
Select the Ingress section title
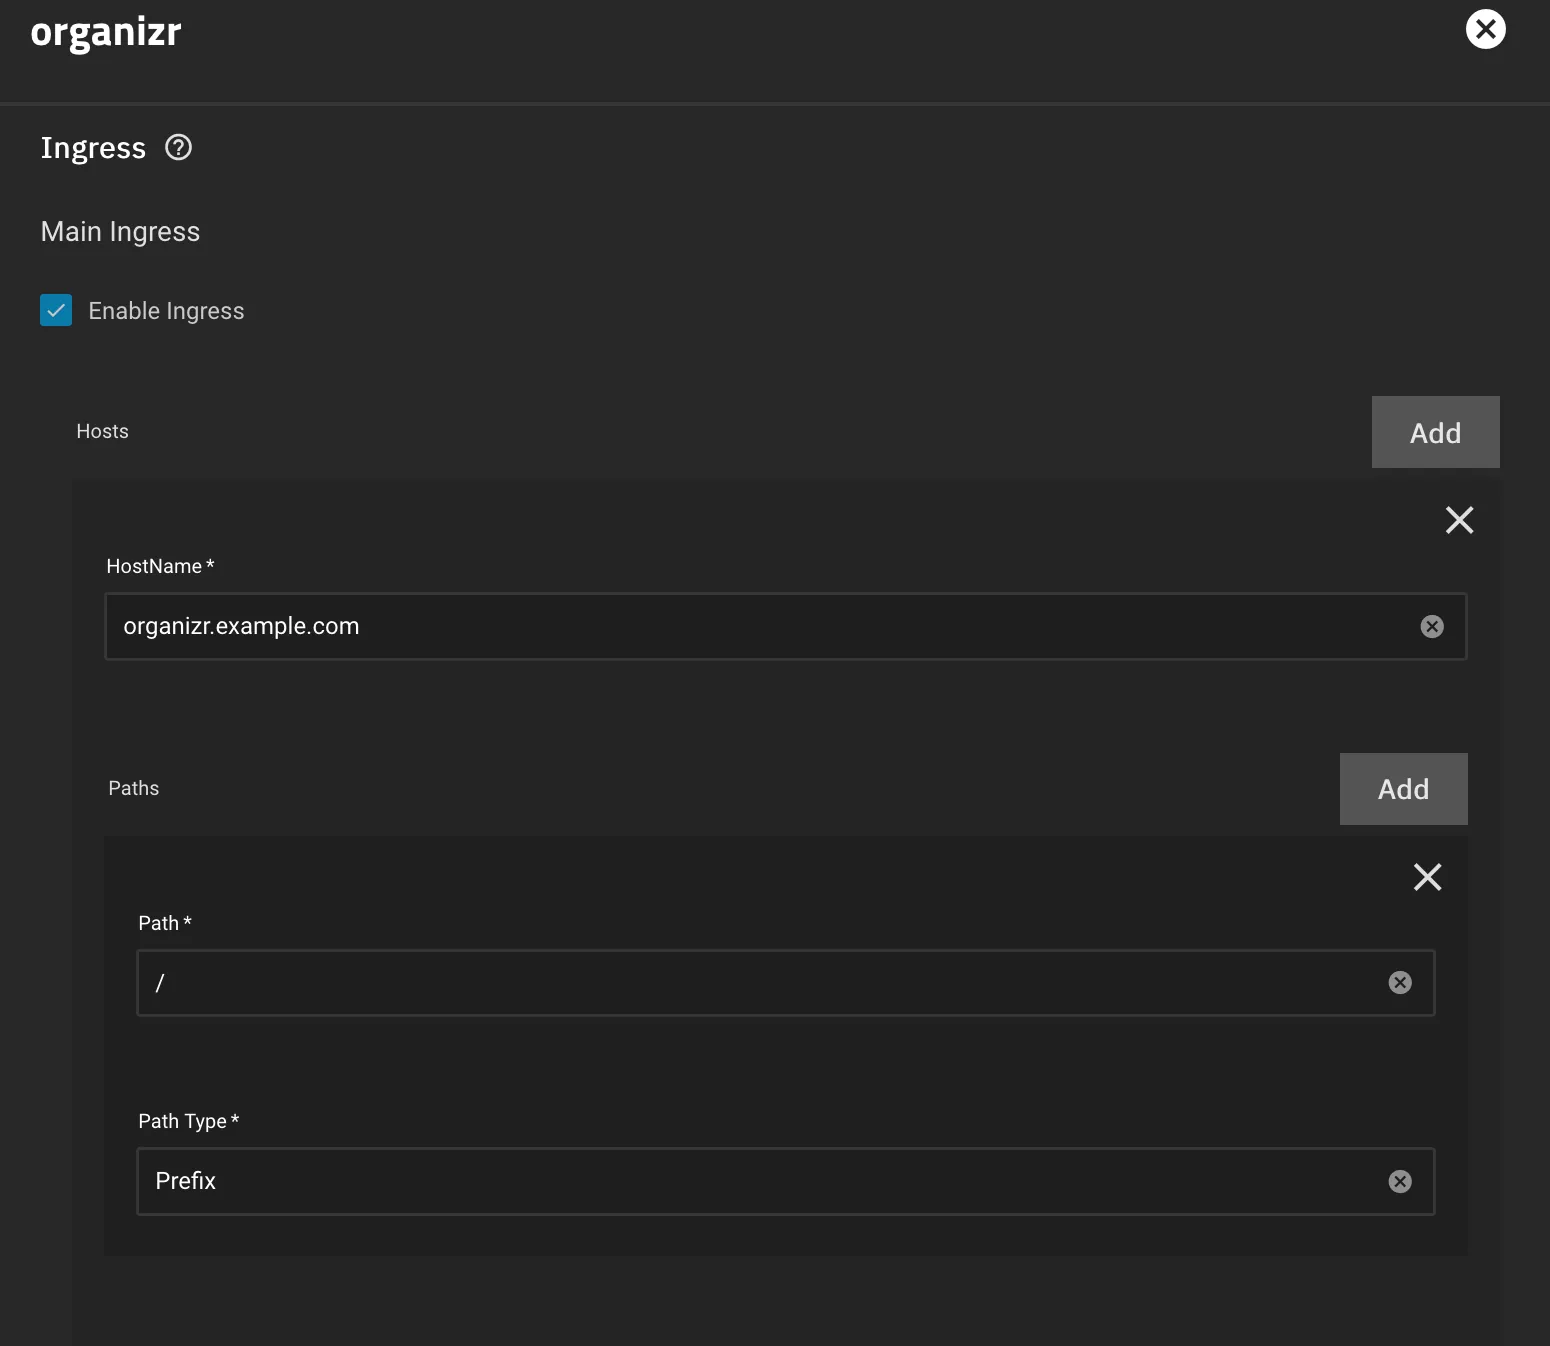tap(93, 148)
